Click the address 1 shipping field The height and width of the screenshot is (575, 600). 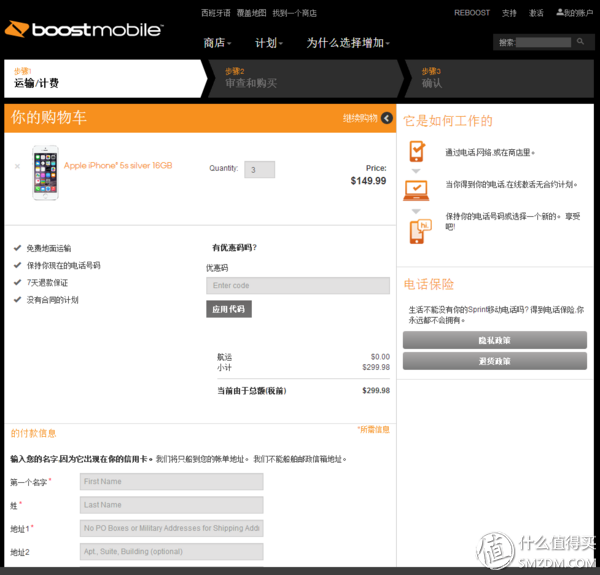coord(171,528)
